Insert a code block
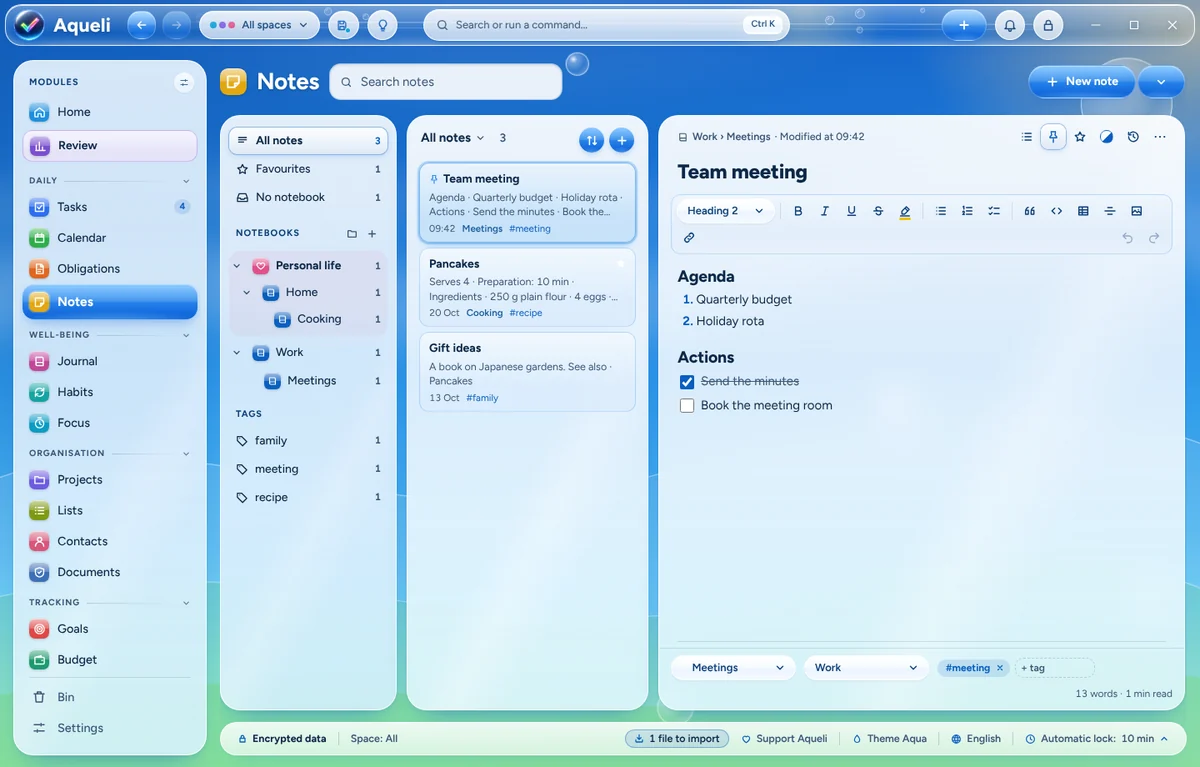Viewport: 1200px width, 767px height. 1056,211
